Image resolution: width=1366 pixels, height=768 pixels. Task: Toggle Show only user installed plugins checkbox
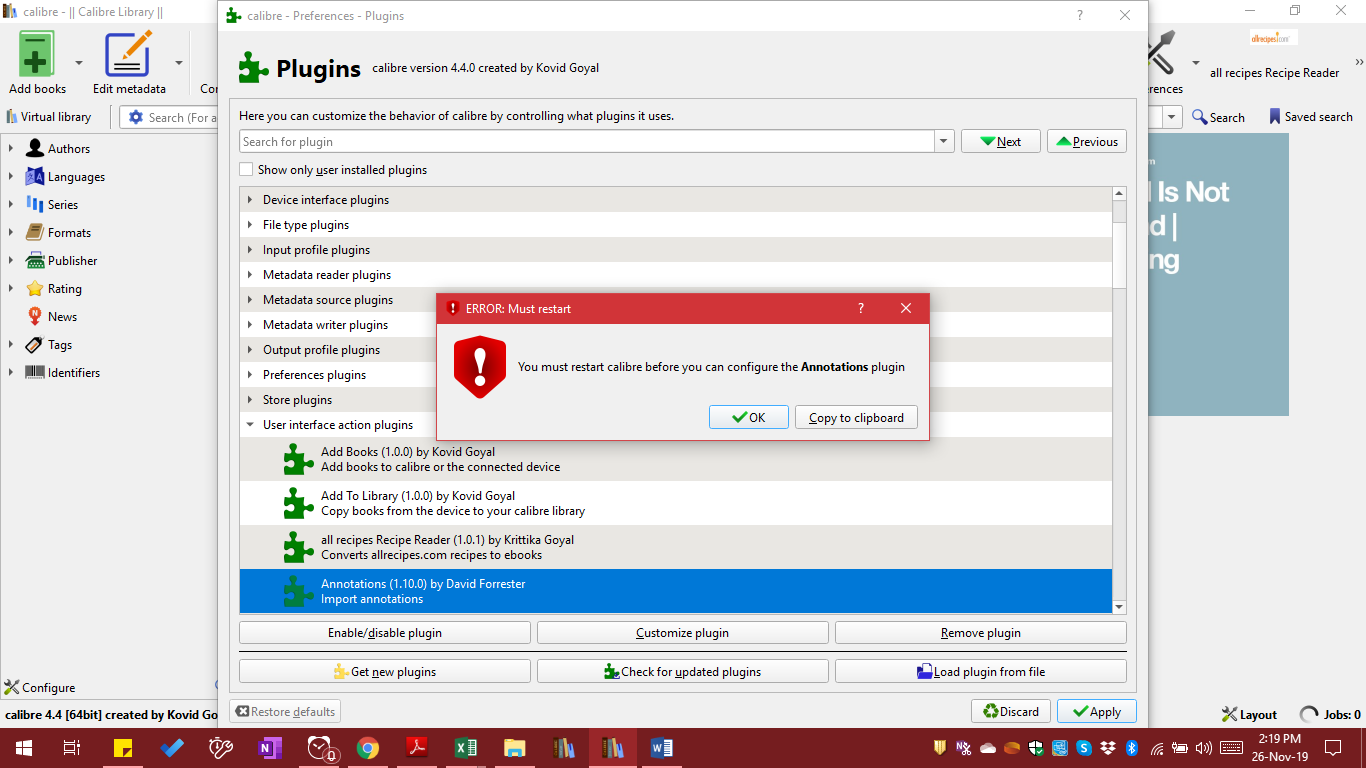pyautogui.click(x=246, y=170)
